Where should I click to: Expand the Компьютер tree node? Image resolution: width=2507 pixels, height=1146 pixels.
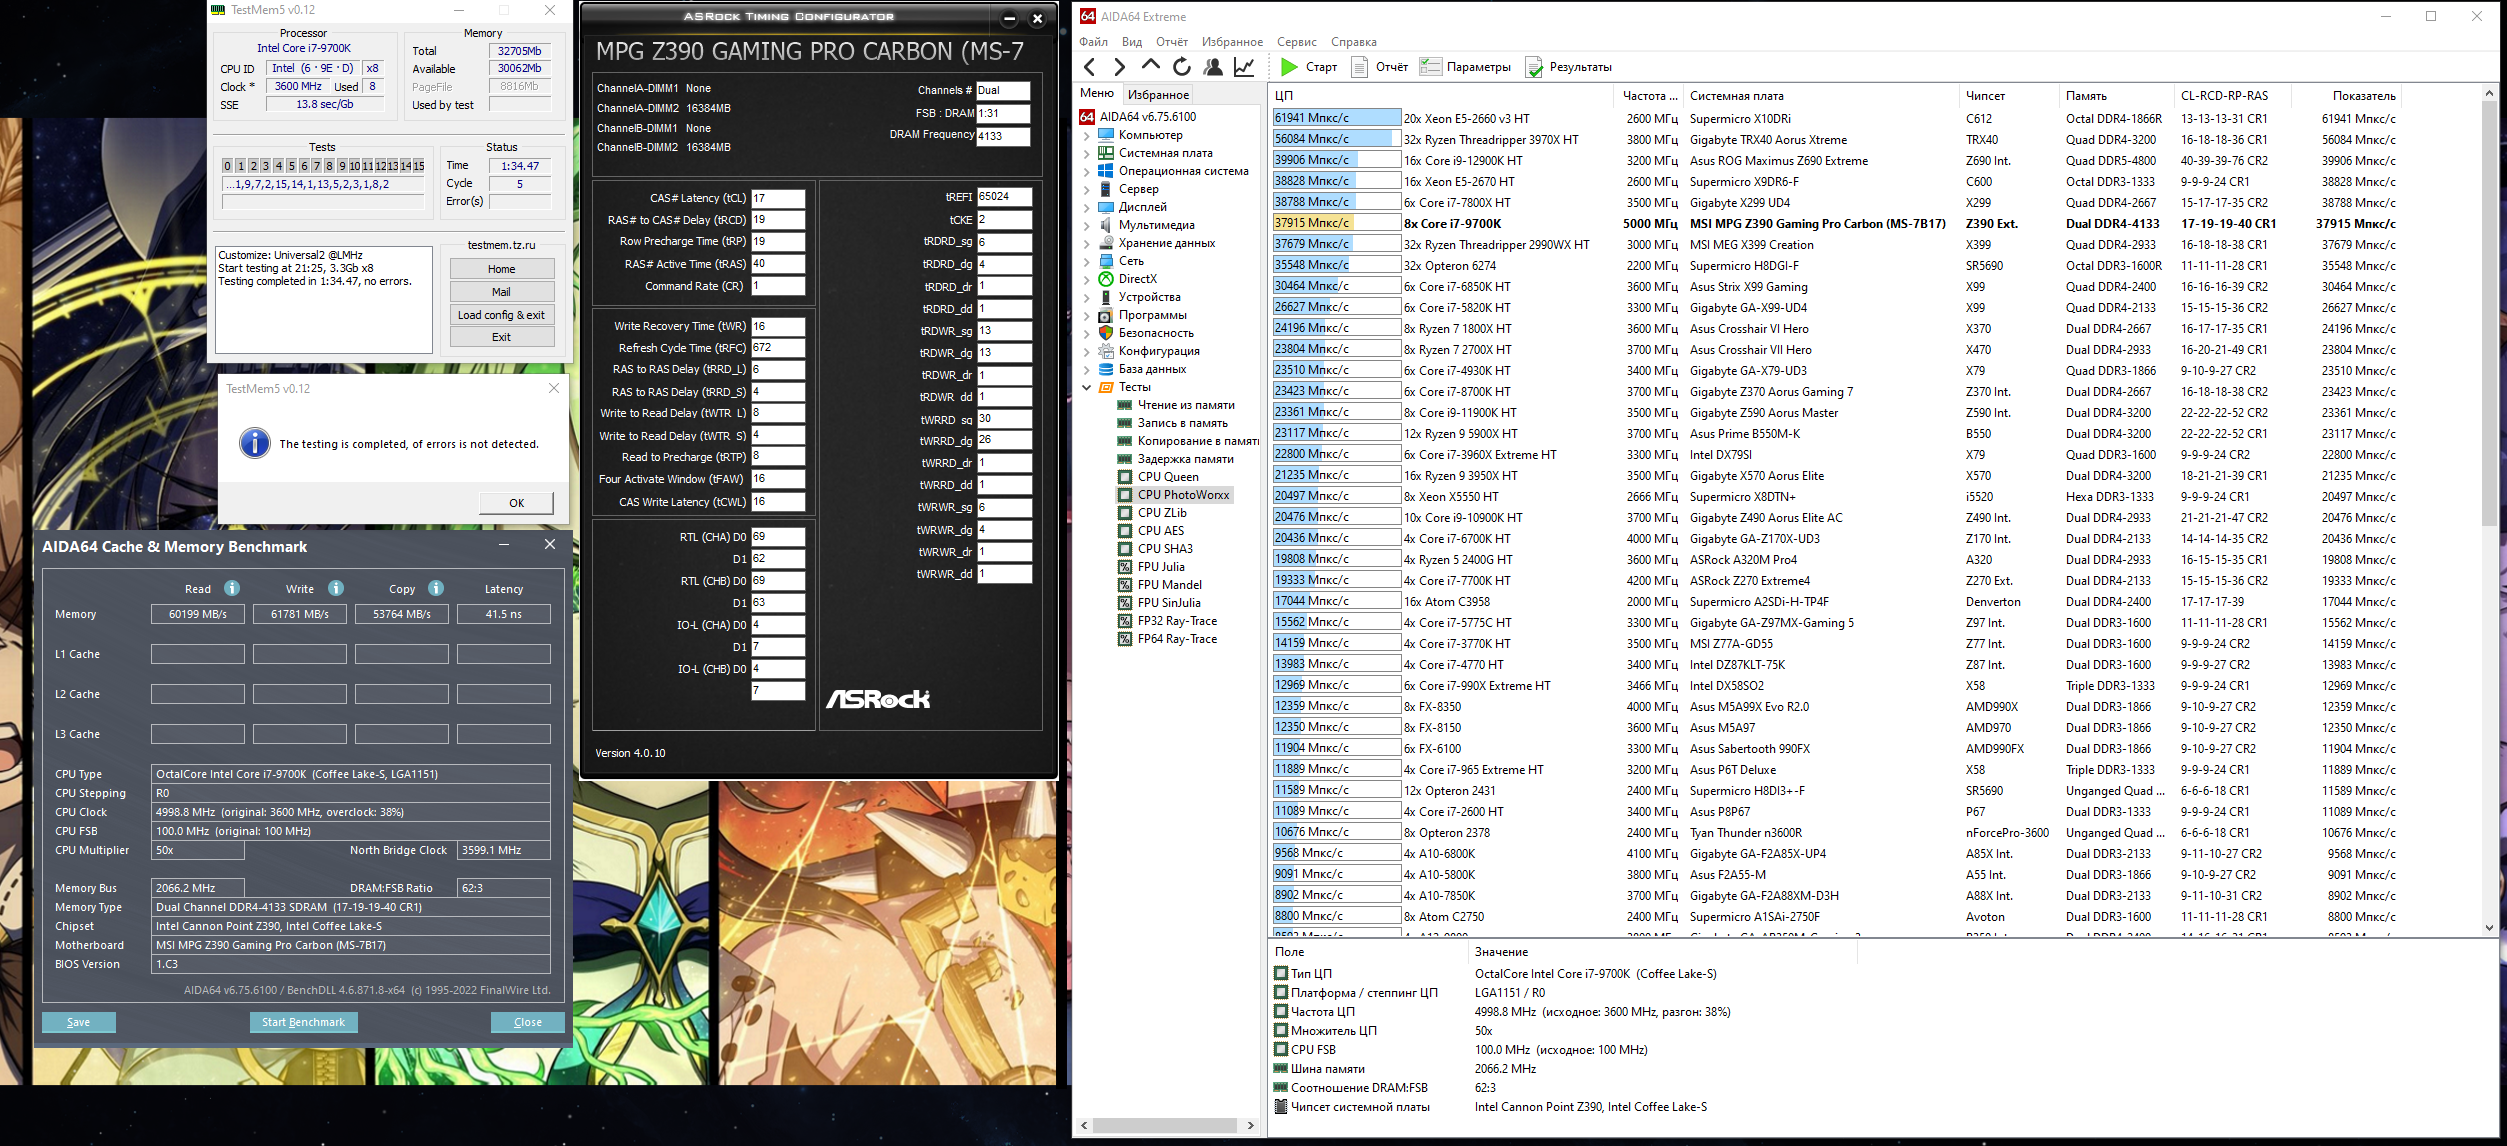[1087, 135]
